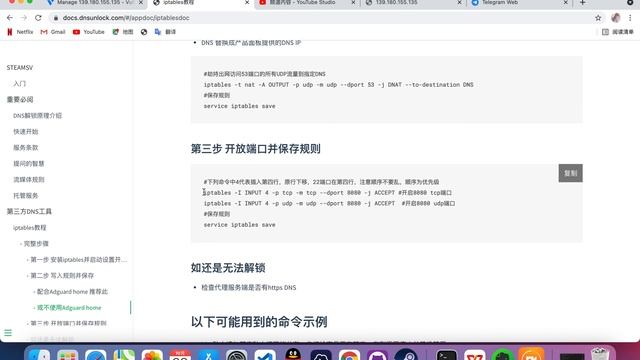The width and height of the screenshot is (640, 360).
Task: Go back with the browser back arrow
Action: click(10, 18)
